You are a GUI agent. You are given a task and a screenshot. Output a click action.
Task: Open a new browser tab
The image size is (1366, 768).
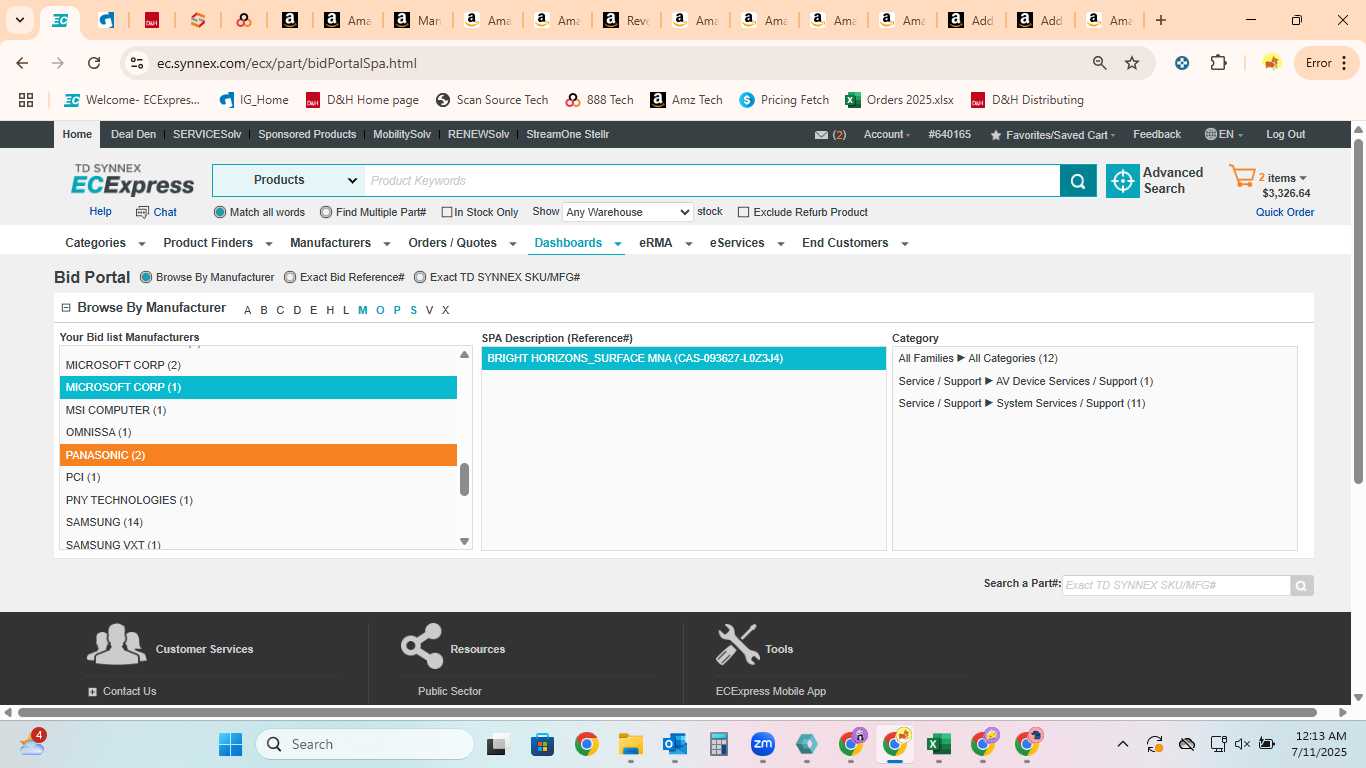(x=1160, y=20)
